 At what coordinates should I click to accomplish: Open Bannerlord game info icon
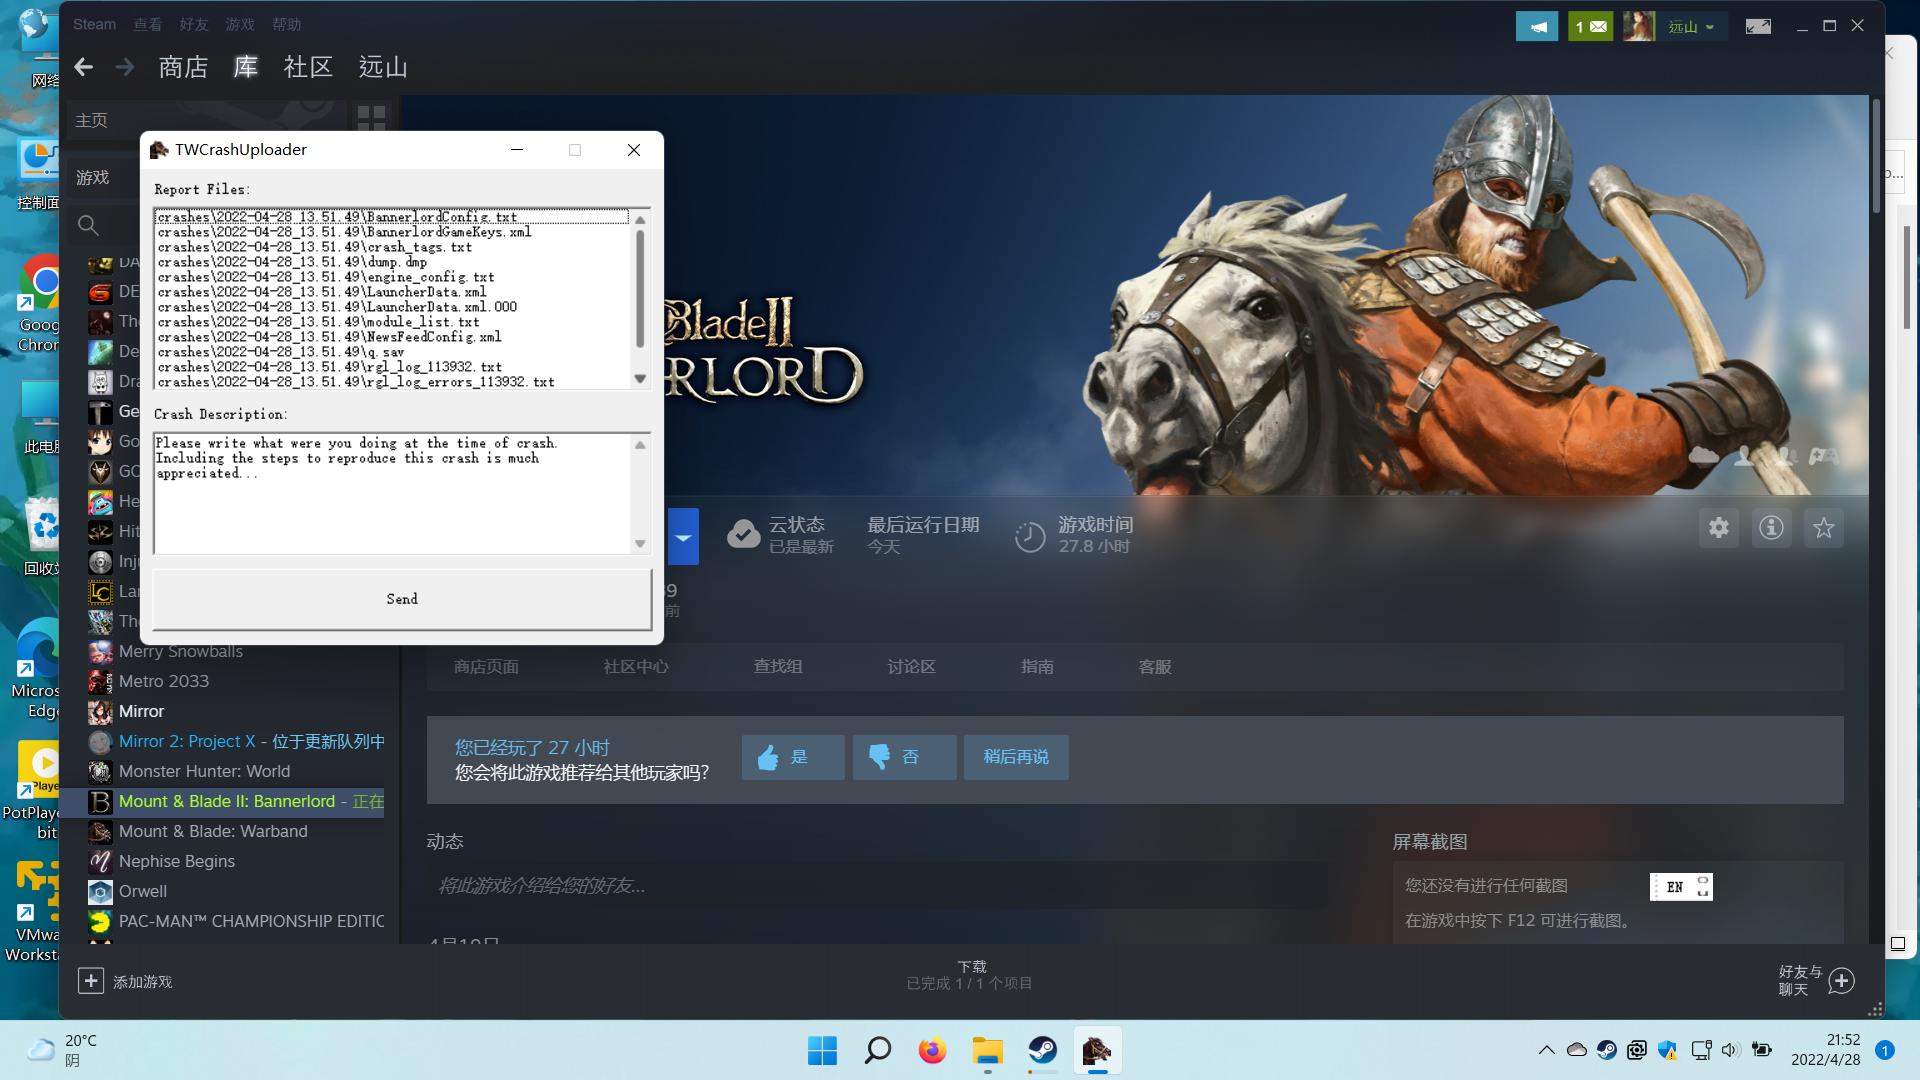[1771, 528]
